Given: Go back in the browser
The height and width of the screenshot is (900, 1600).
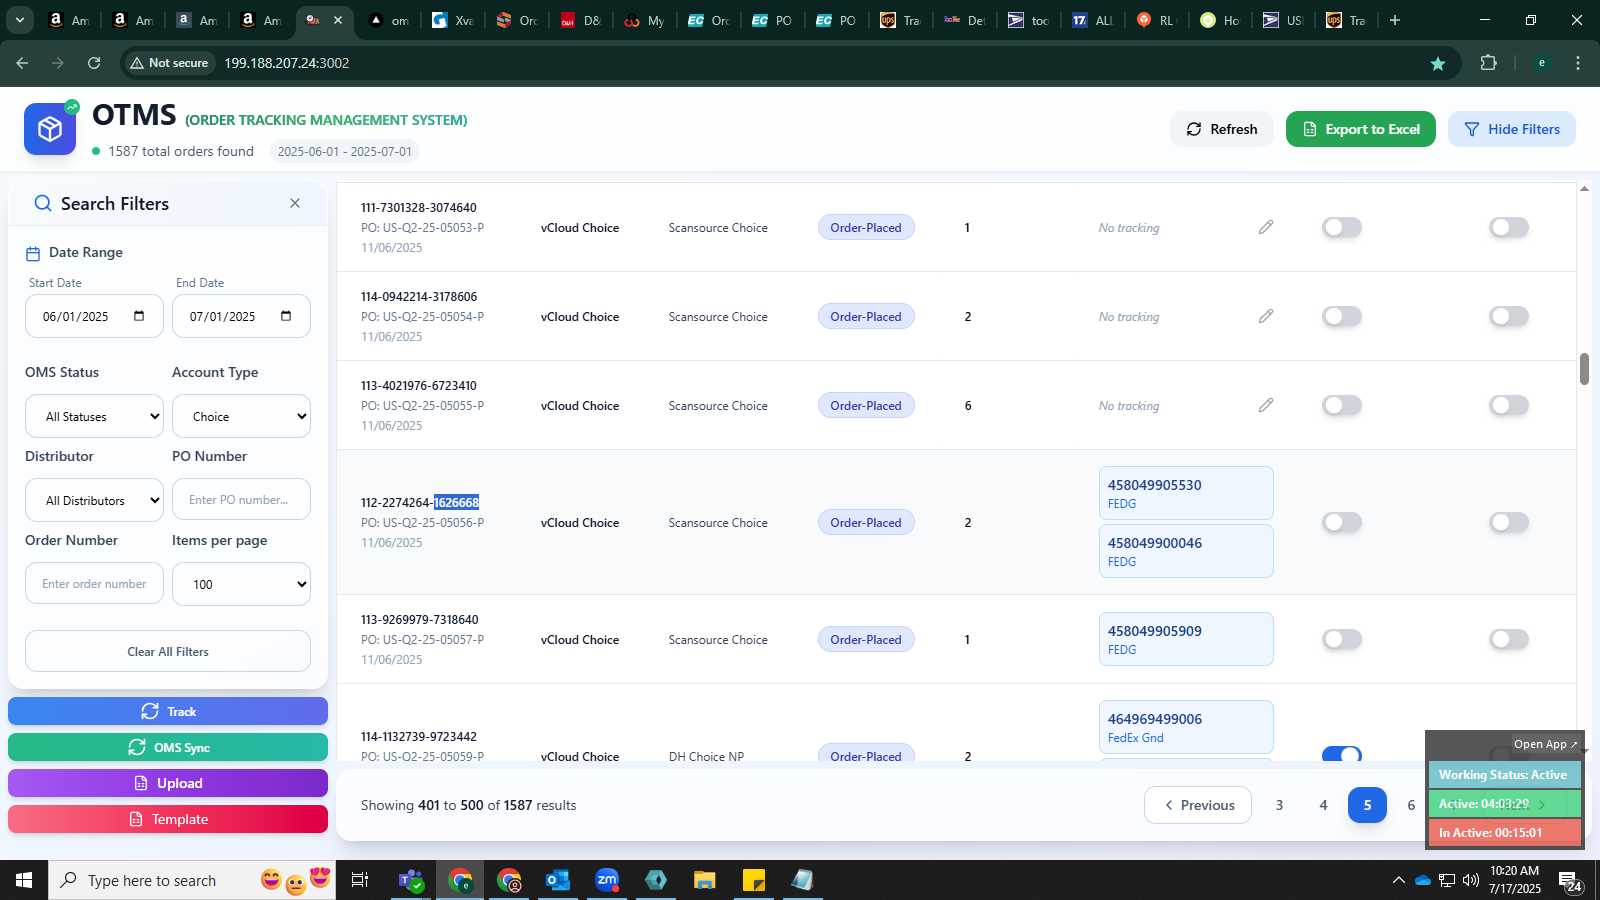Looking at the screenshot, I should click(x=22, y=63).
